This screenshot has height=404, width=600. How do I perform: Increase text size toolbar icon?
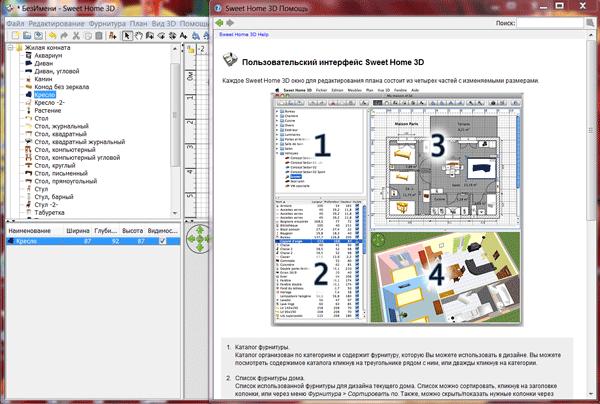click(x=196, y=36)
